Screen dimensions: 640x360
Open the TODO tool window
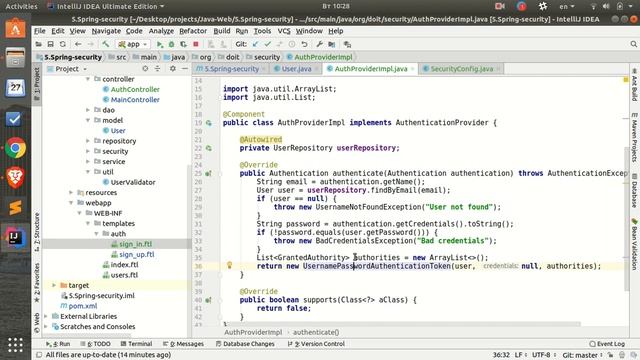[x=96, y=344]
